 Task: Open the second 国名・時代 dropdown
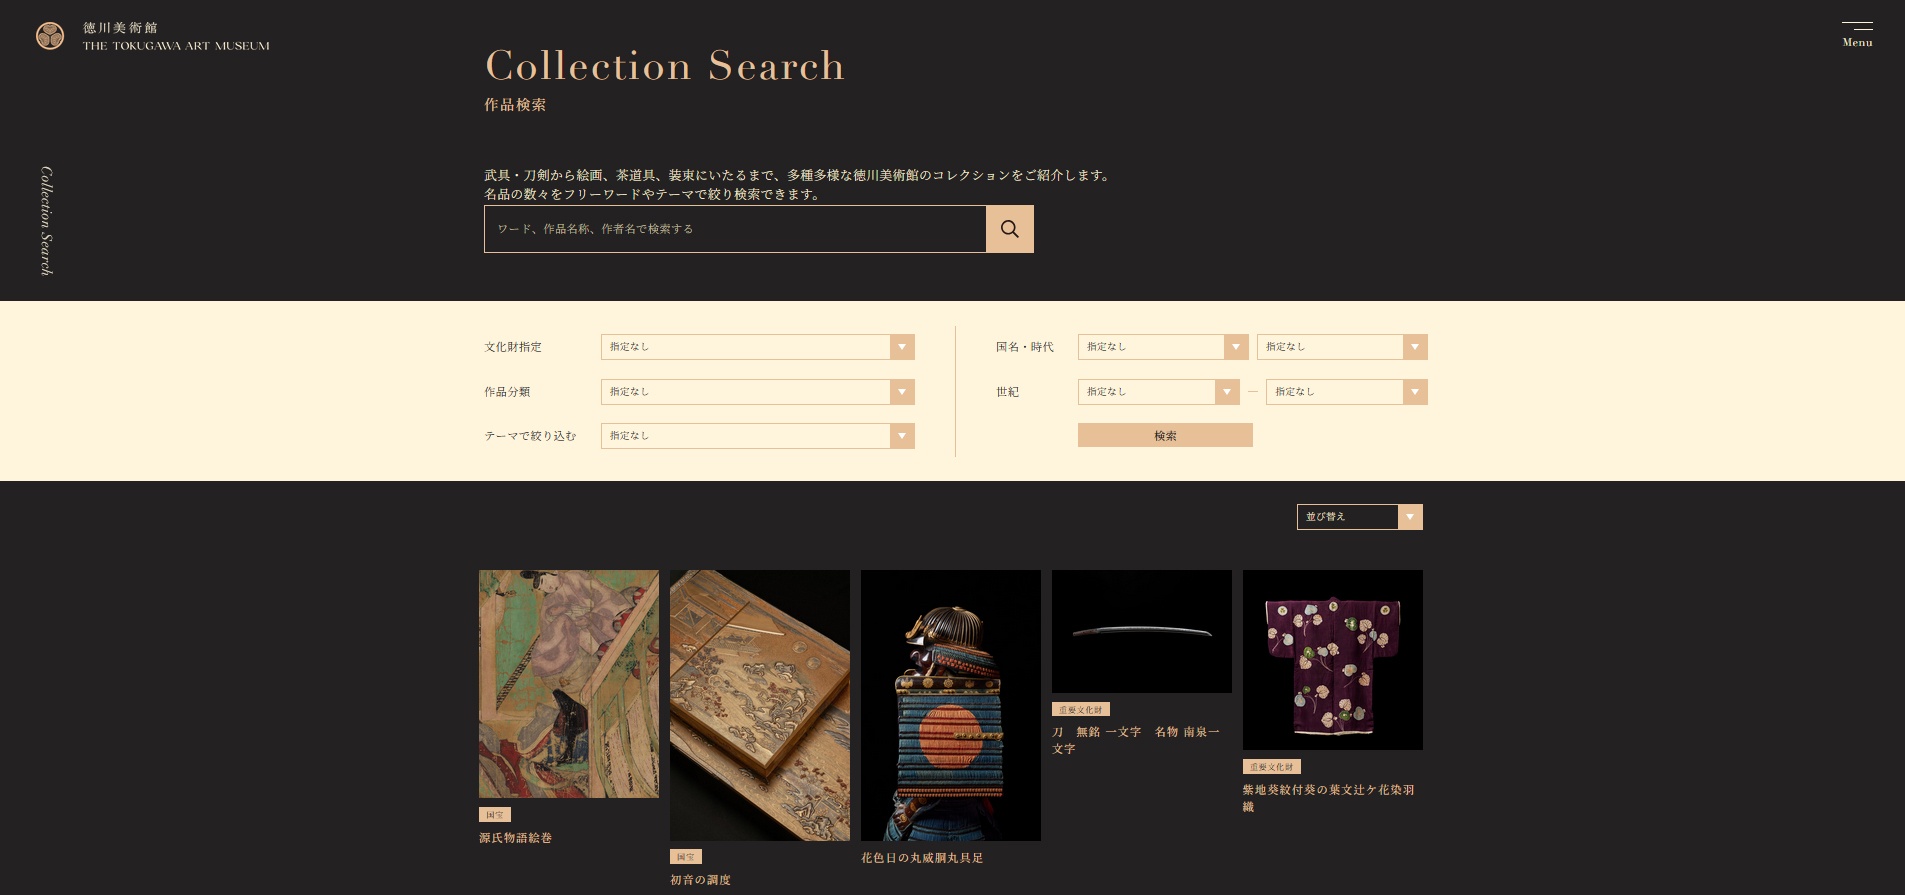[x=1342, y=347]
